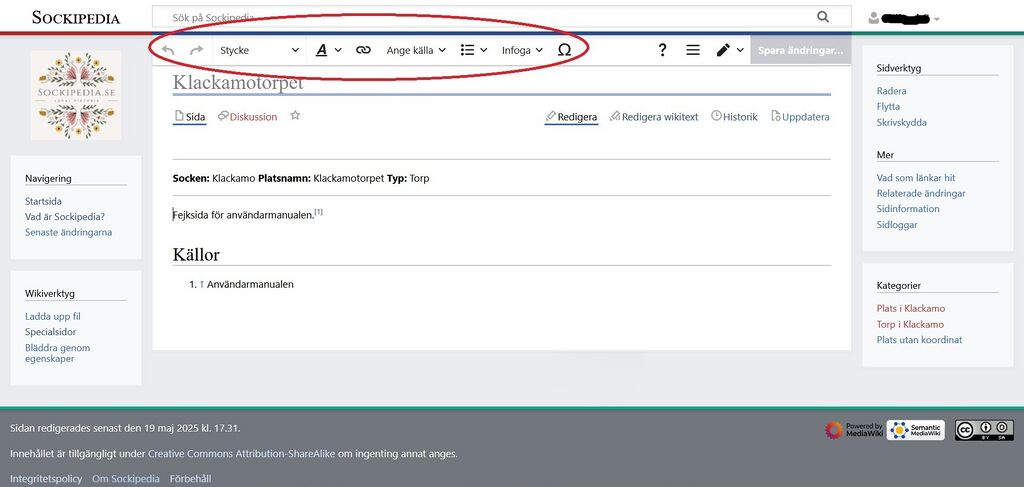Toggle the watchlist star for this page

295,116
